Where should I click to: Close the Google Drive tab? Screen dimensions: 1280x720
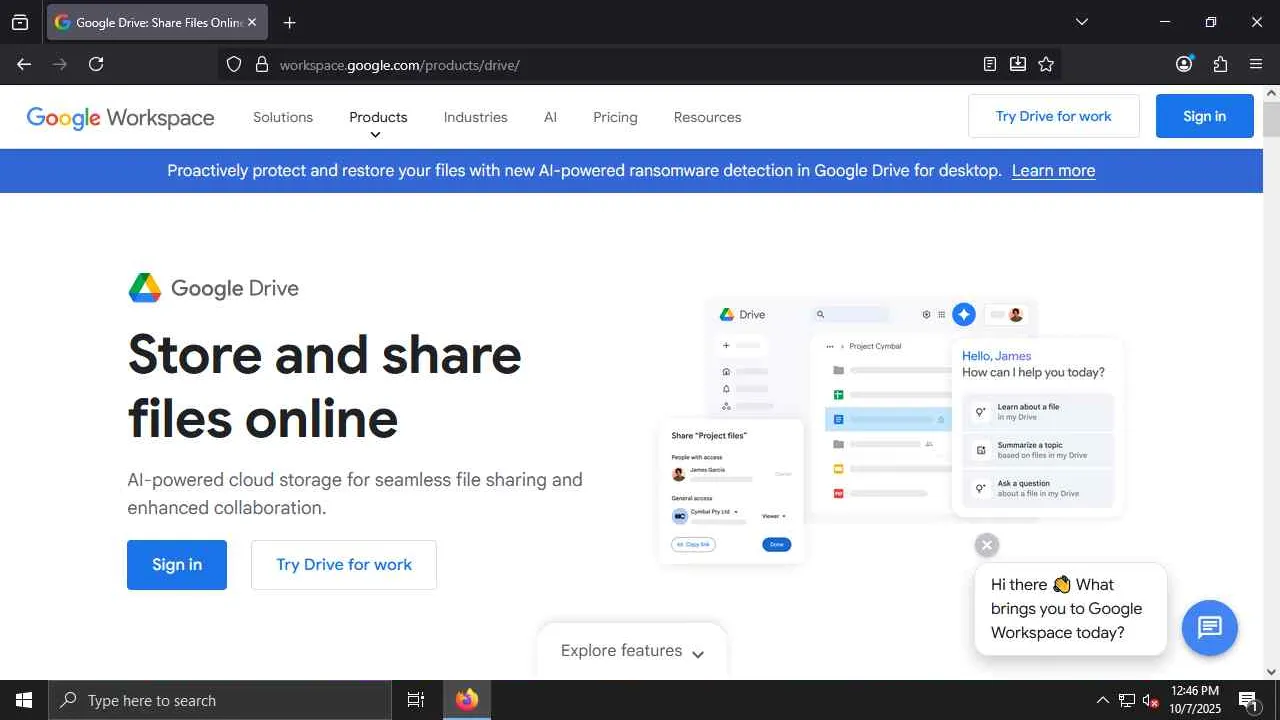pos(252,22)
